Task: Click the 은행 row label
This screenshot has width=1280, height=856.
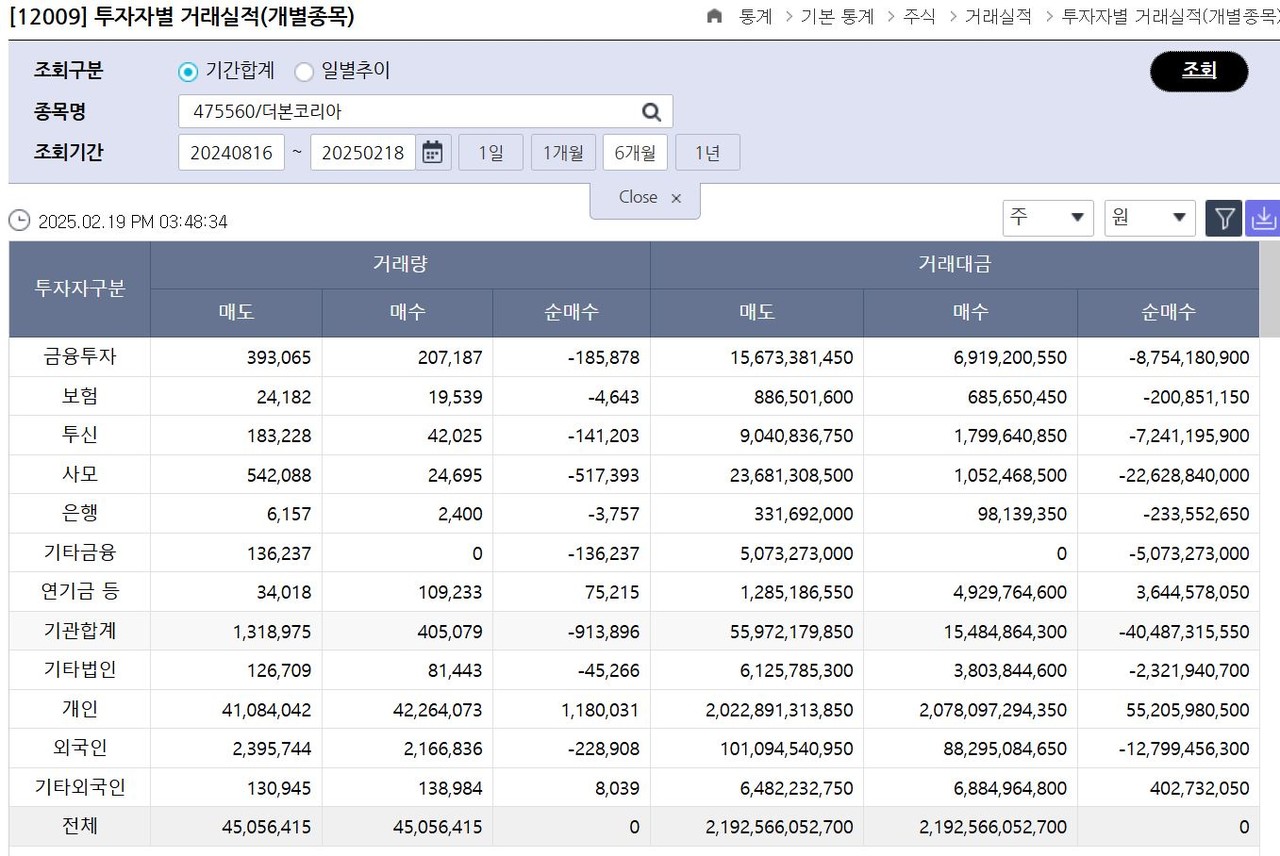Action: 80,513
